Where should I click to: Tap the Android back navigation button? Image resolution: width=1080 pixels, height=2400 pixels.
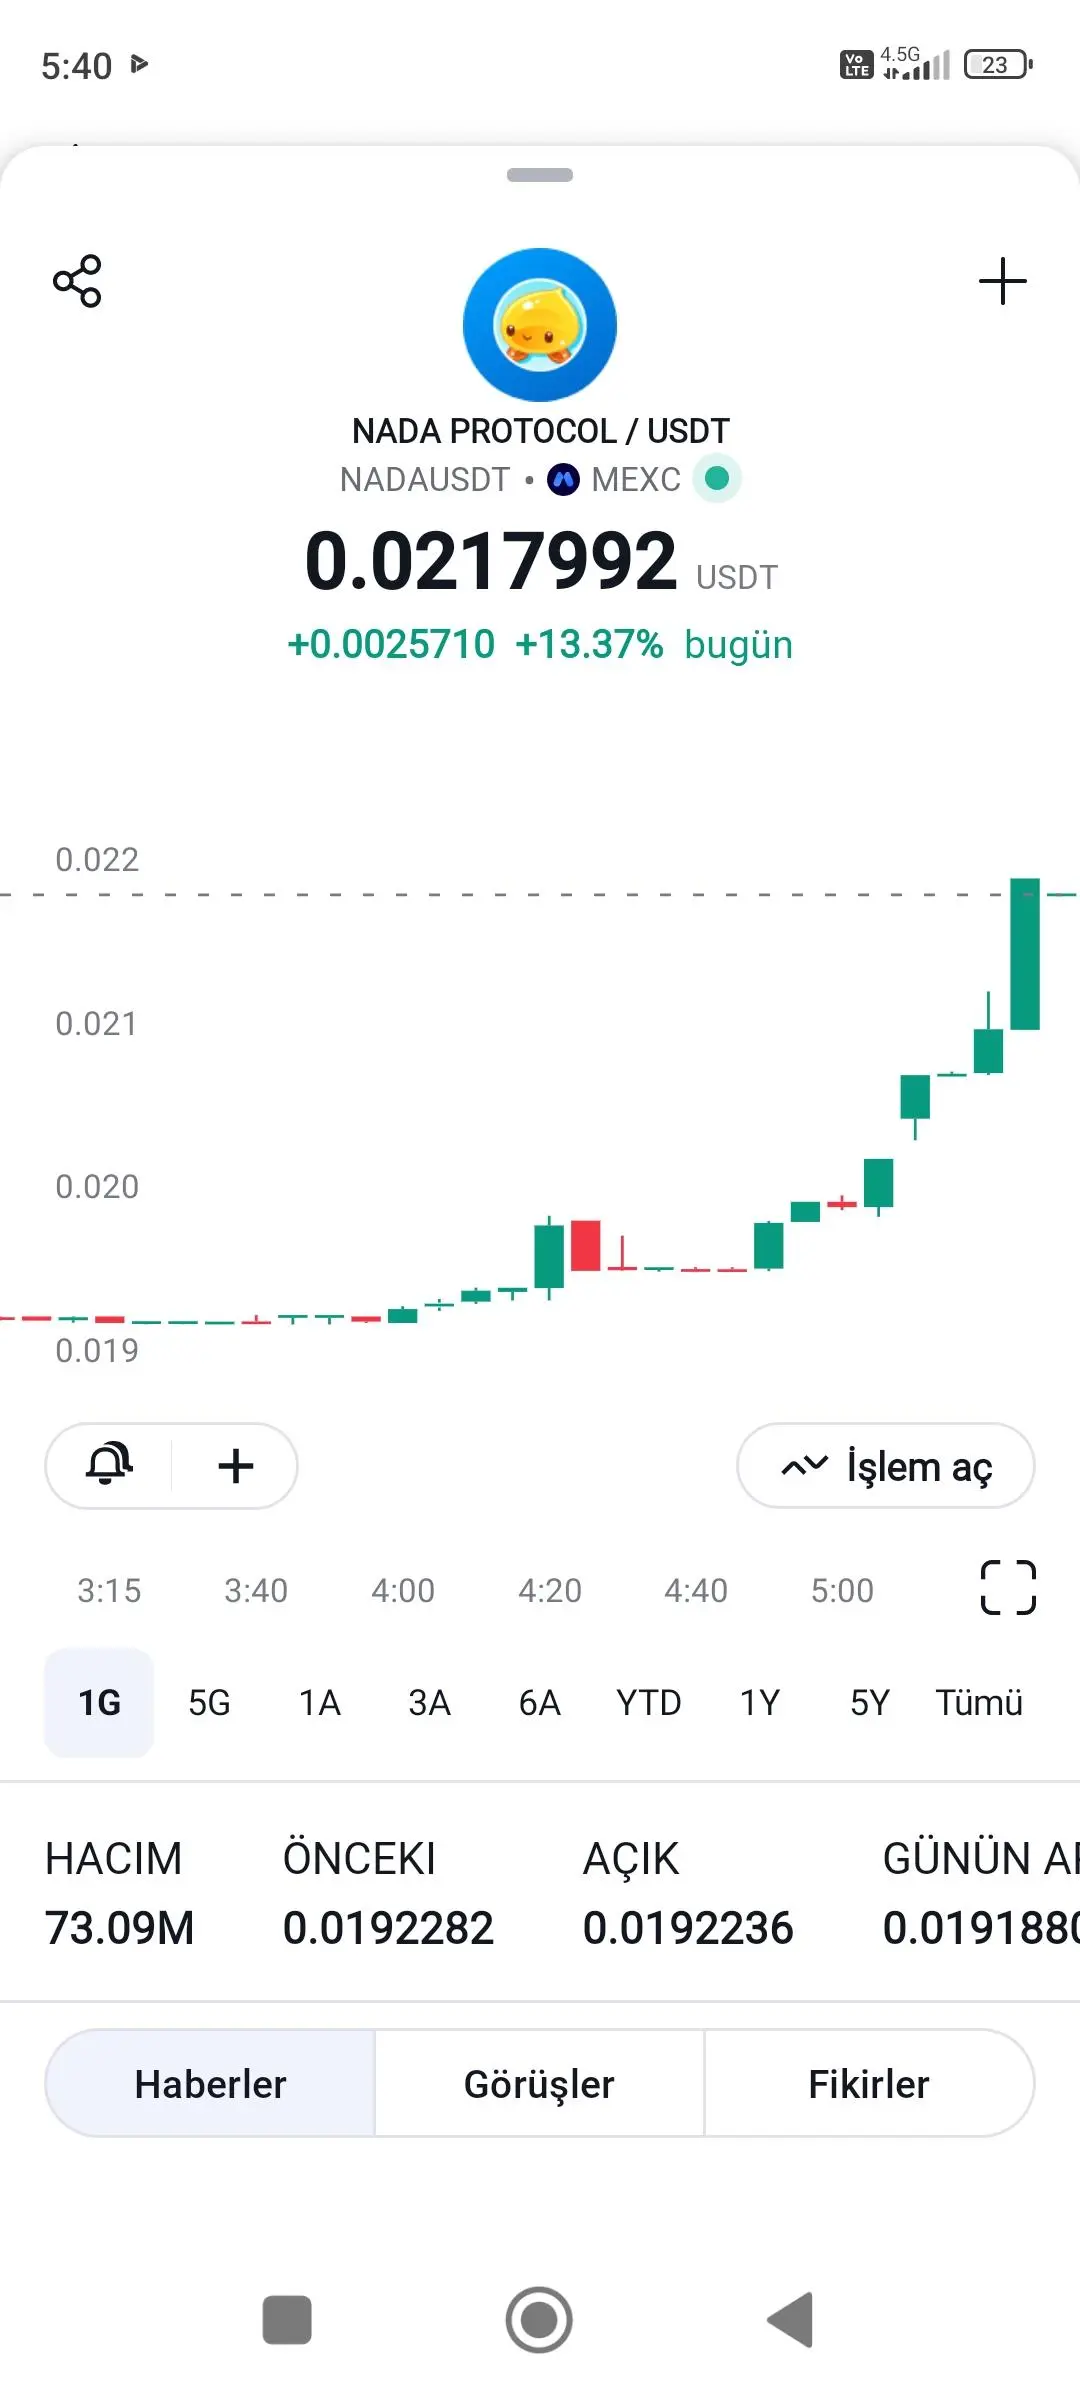[x=791, y=2319]
